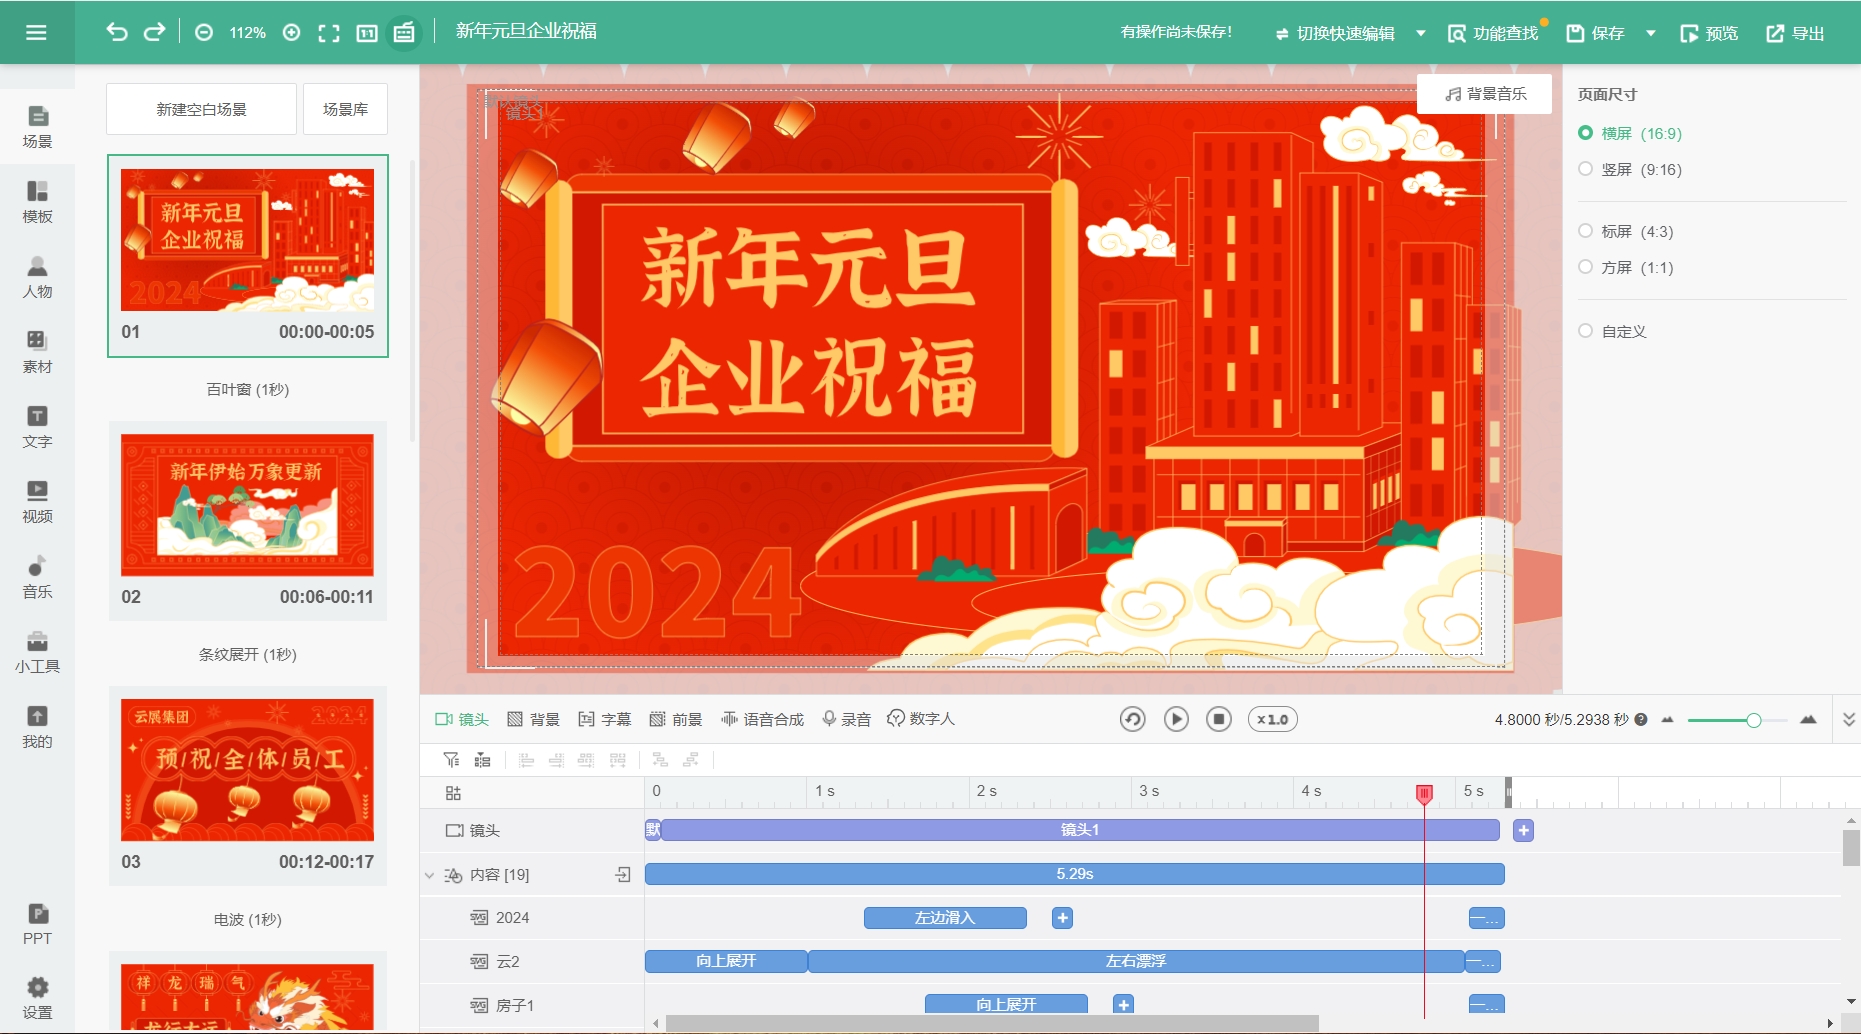Open the PPT import panel
The width and height of the screenshot is (1861, 1034).
(x=37, y=924)
